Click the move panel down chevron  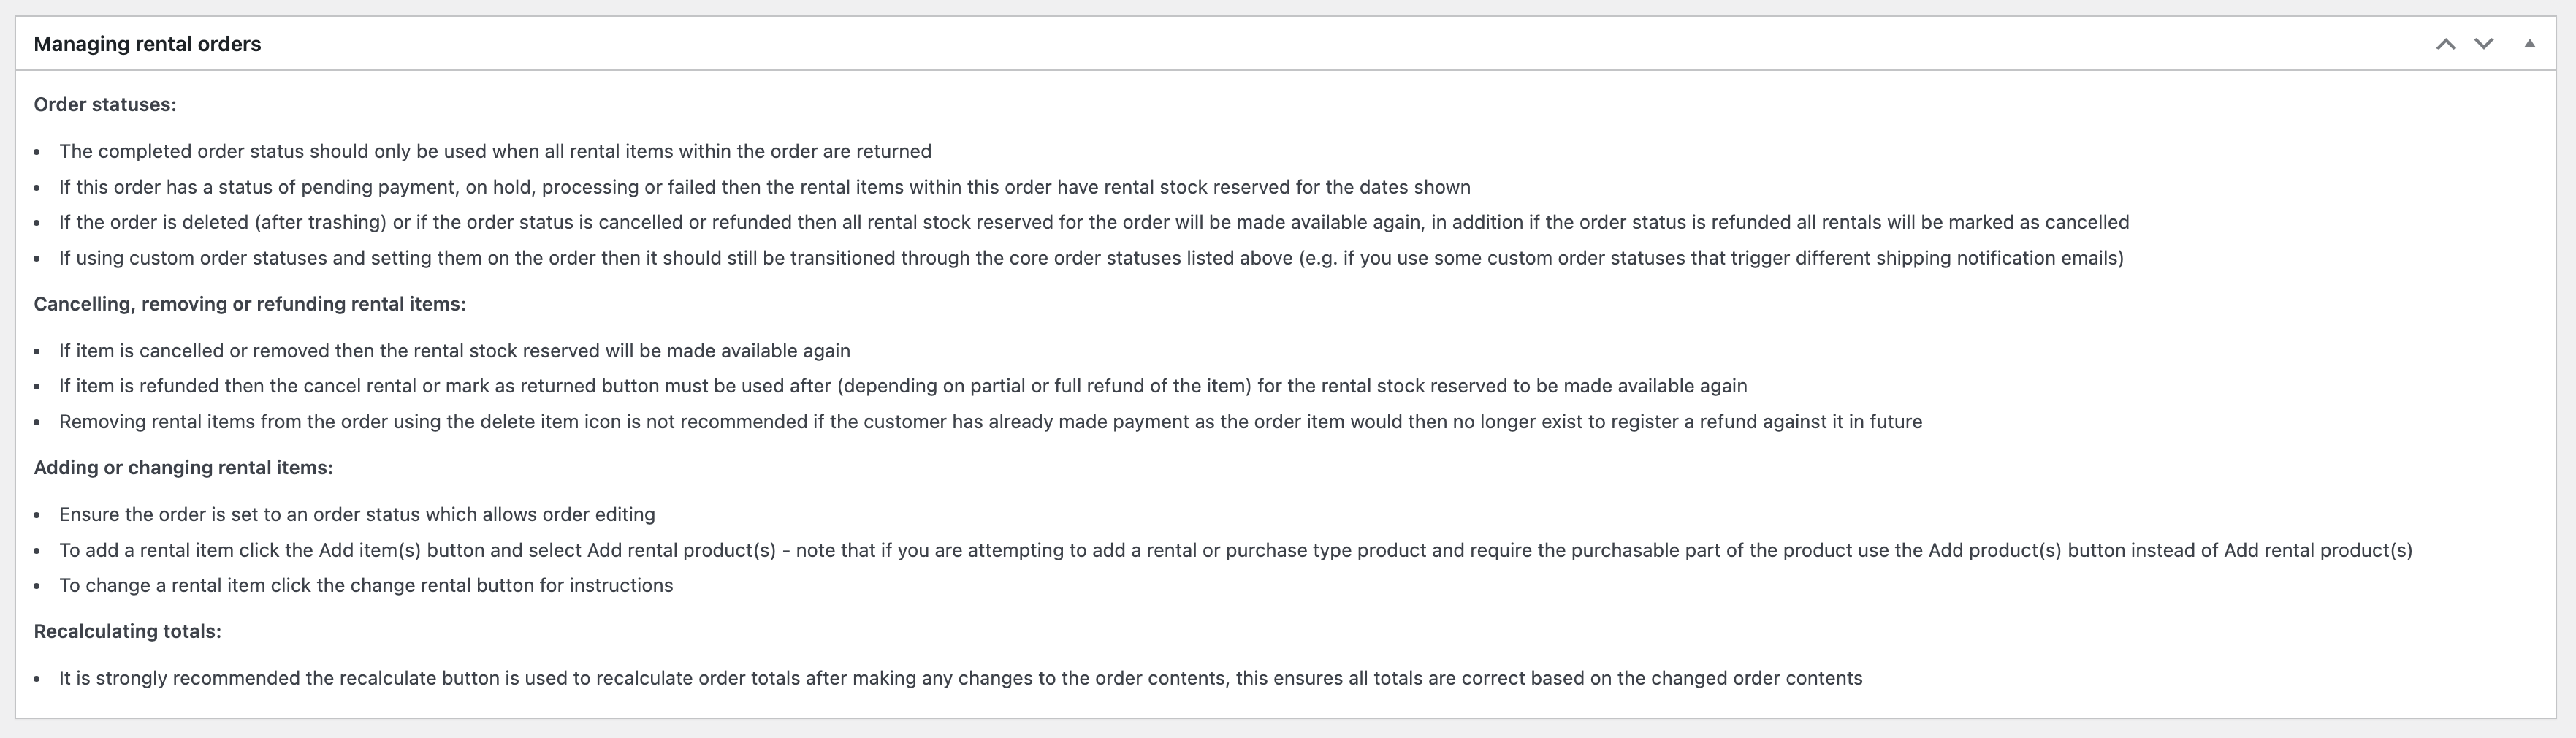(x=2484, y=44)
